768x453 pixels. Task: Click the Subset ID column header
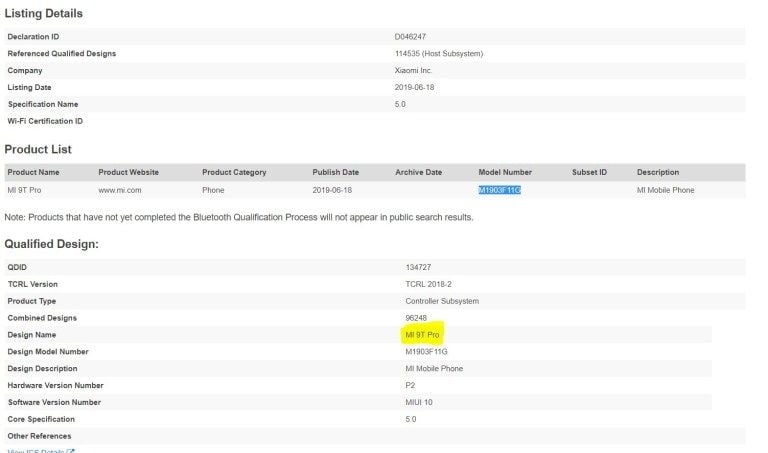[x=589, y=172]
